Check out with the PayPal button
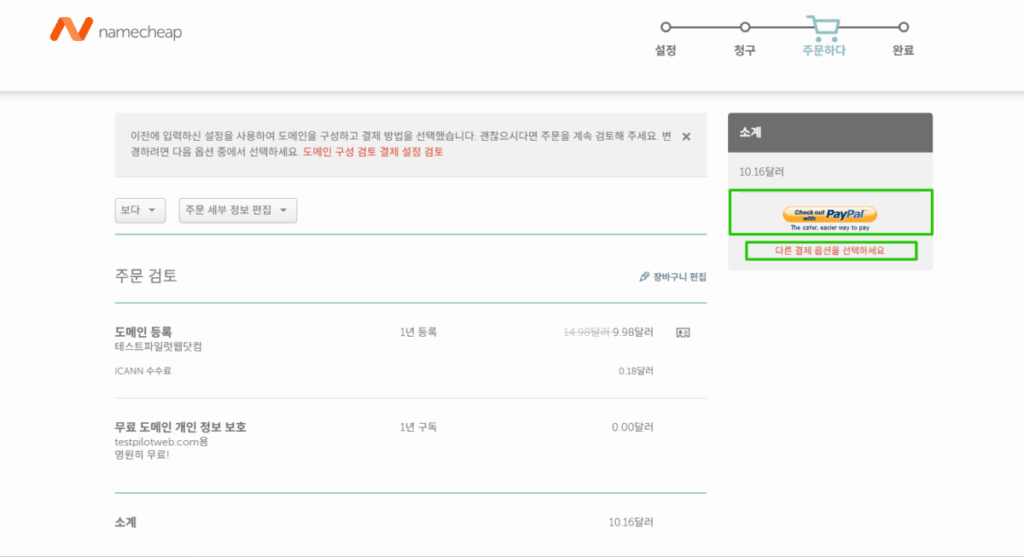Viewport: 1024px width, 557px height. 830,215
